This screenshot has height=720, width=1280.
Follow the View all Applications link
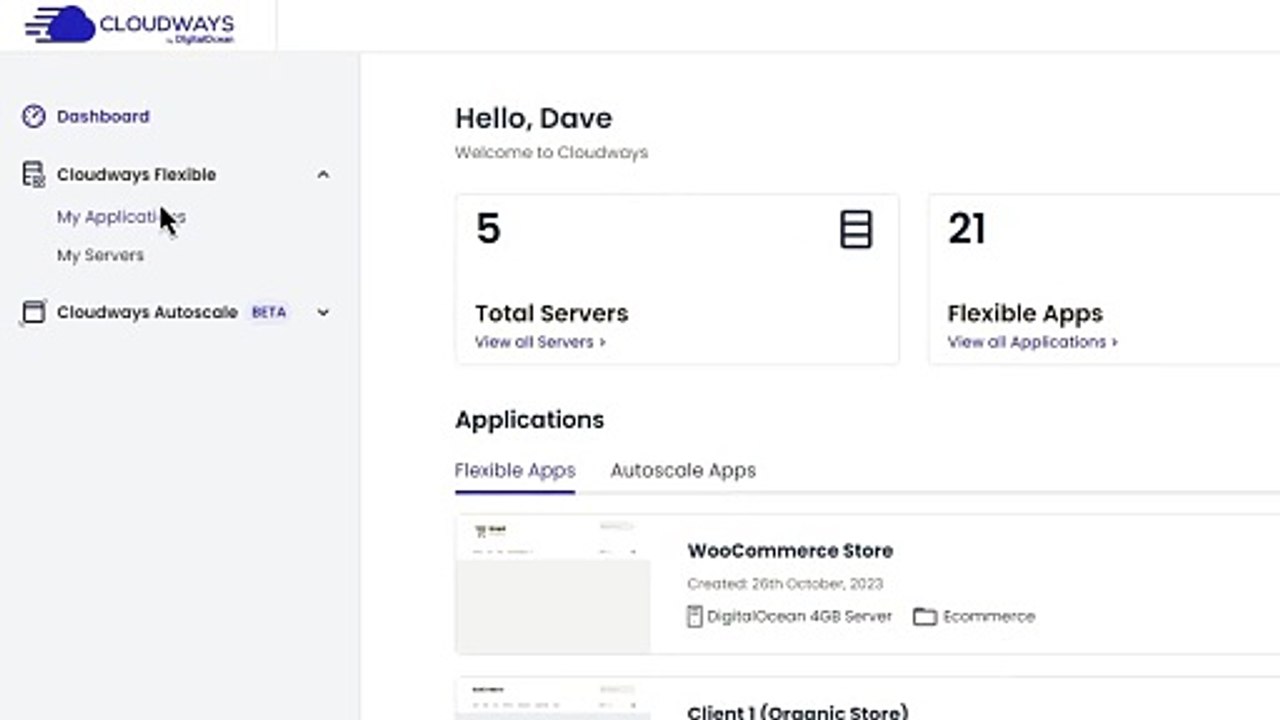(1032, 342)
